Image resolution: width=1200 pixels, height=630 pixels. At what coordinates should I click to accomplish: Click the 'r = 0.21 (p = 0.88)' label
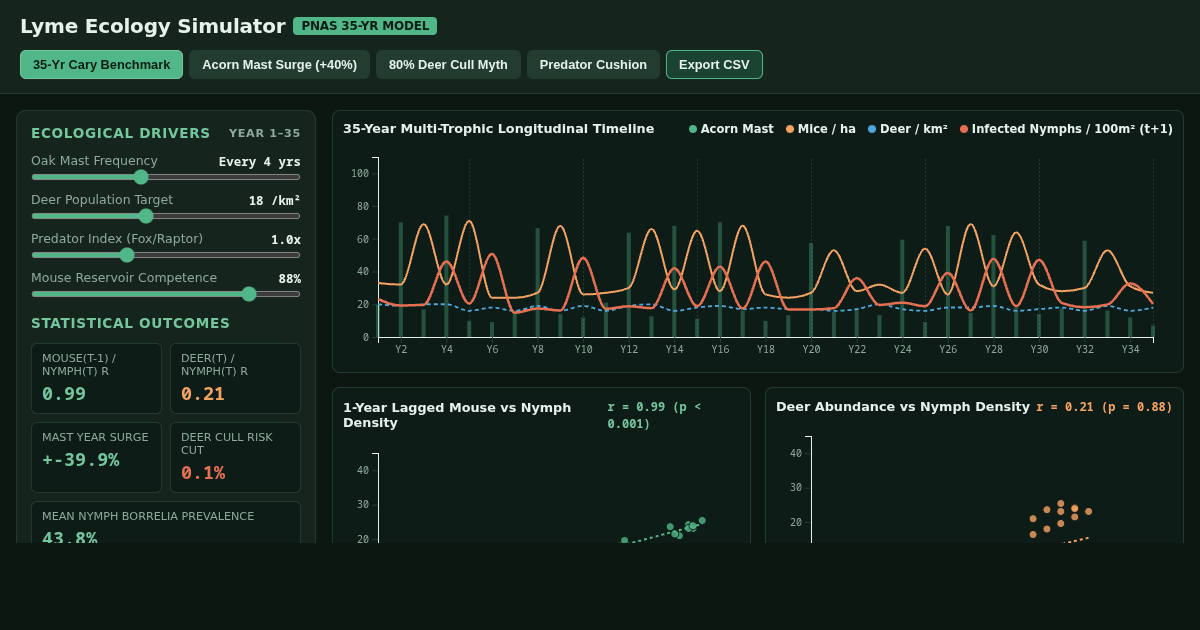[1104, 407]
